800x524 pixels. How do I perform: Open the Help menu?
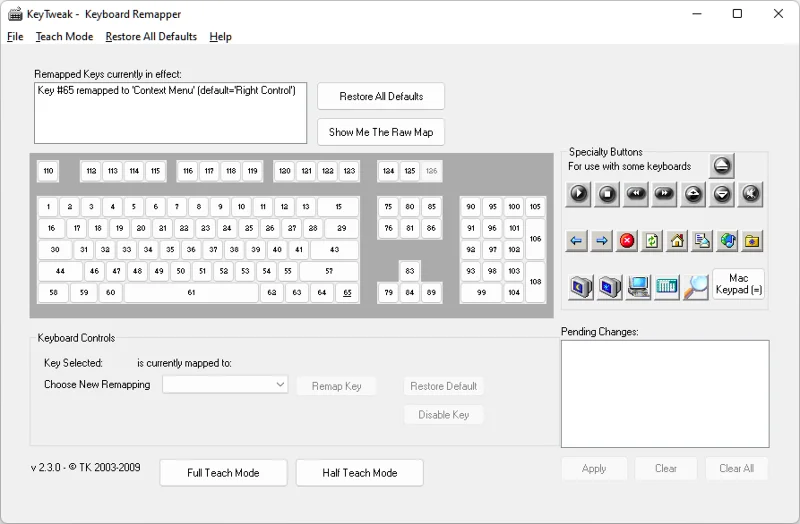pos(220,37)
